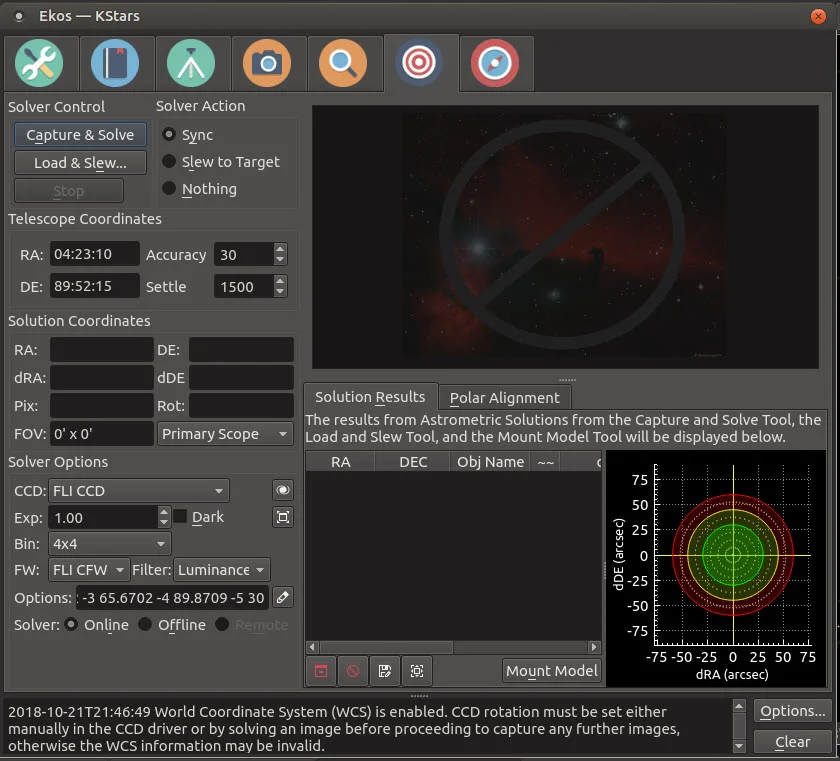This screenshot has height=761, width=840.
Task: Open the Scheduler notebook tab
Action: [x=115, y=63]
